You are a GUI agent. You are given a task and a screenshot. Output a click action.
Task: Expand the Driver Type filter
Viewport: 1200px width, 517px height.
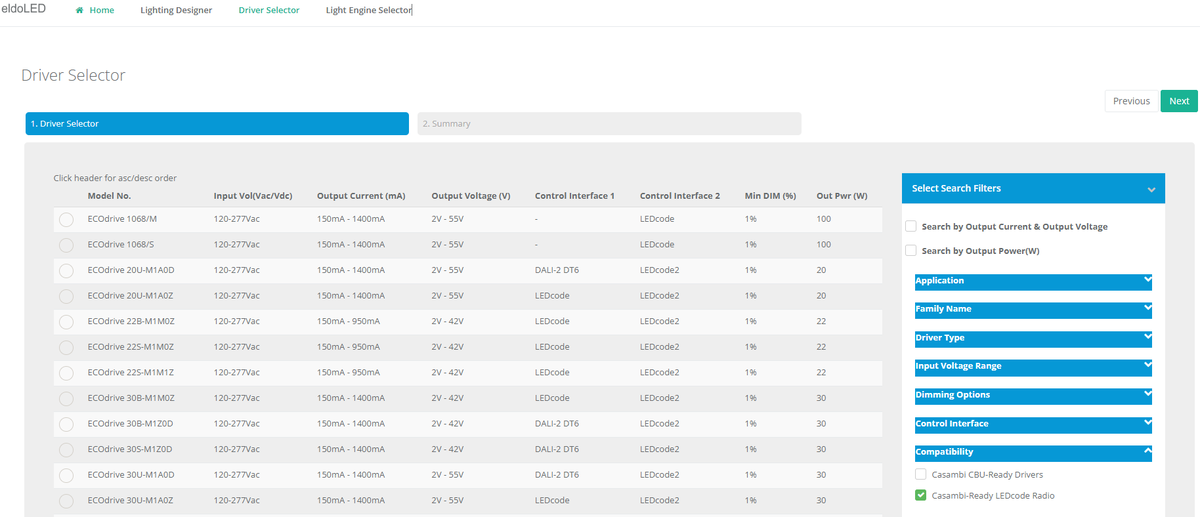click(1033, 339)
